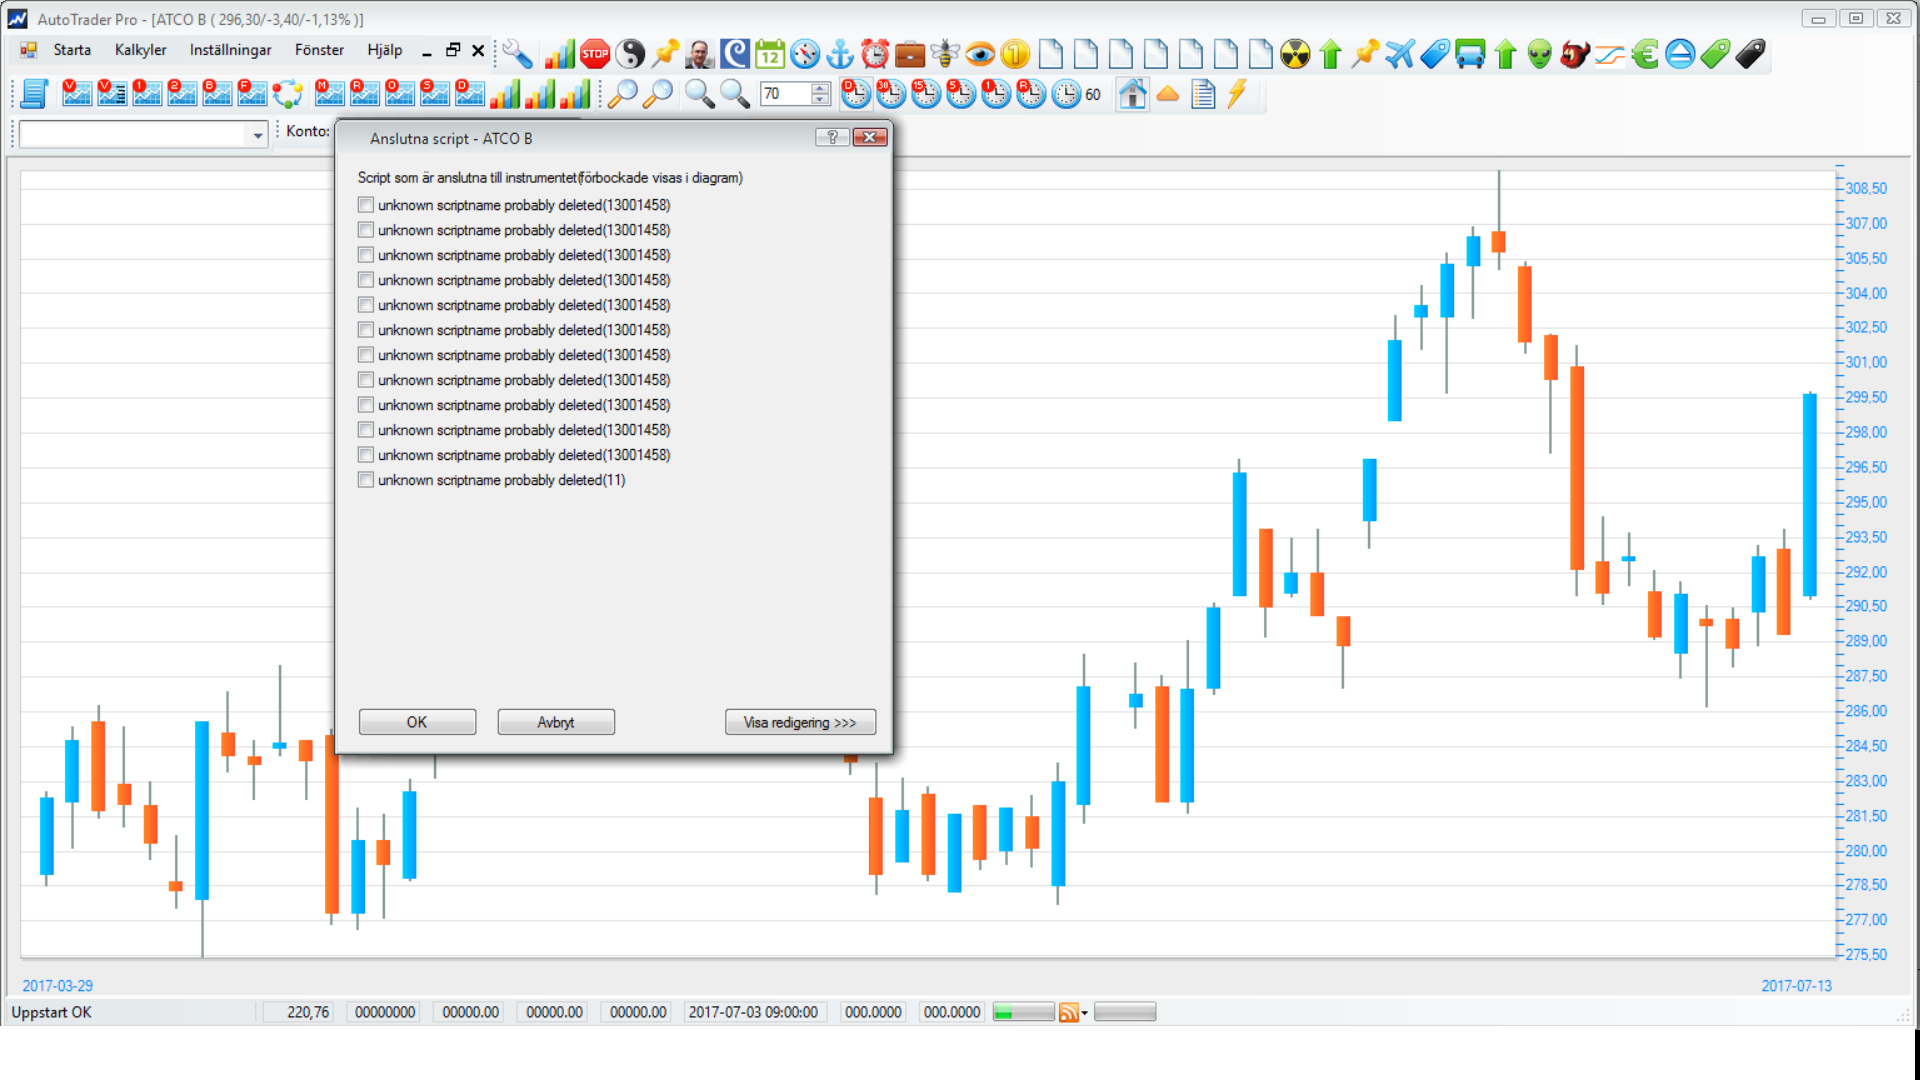Click the green alien head icon

coord(1540,54)
